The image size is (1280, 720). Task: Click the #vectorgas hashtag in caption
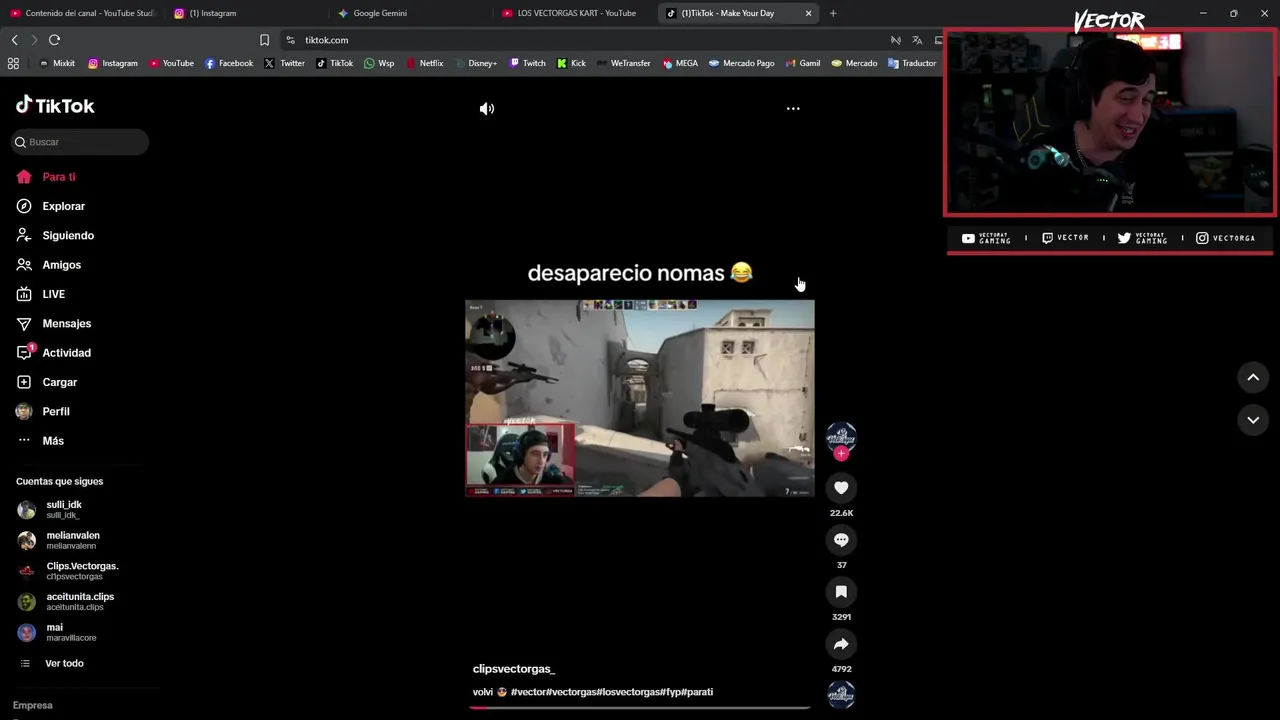(x=573, y=692)
